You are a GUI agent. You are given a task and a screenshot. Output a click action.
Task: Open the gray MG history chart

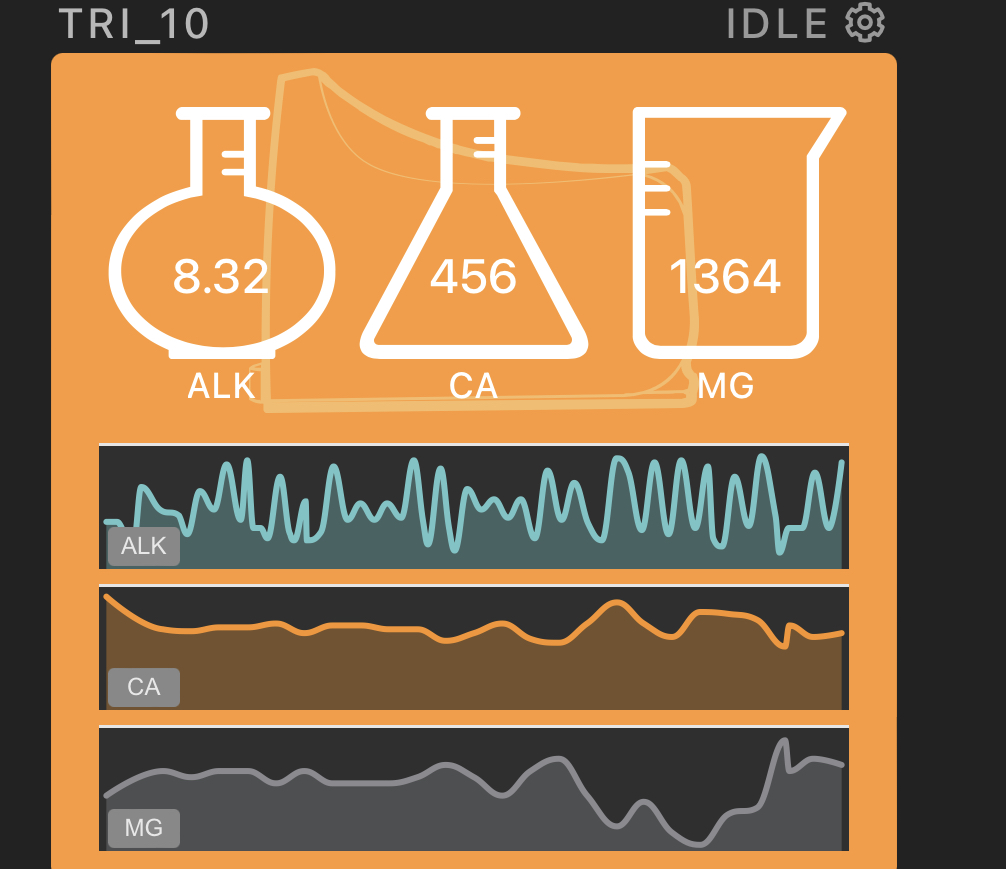pos(473,788)
